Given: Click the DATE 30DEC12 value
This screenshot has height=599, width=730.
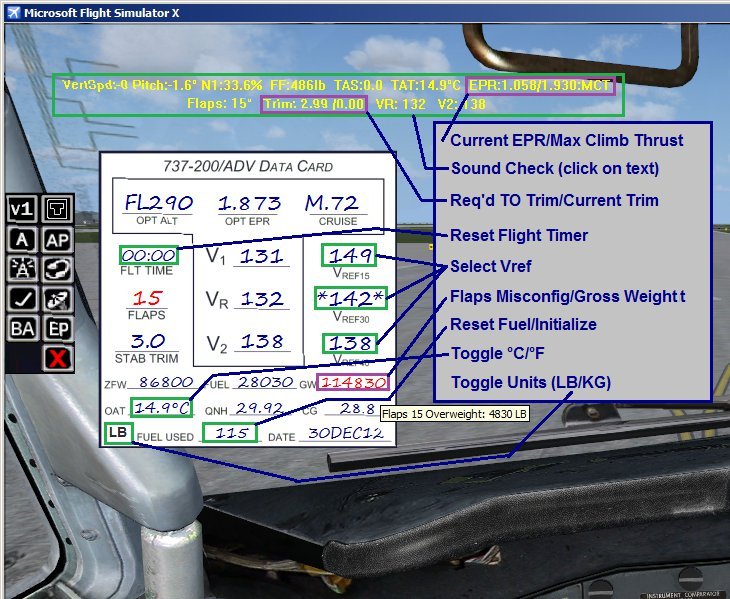Looking at the screenshot, I should click(x=346, y=433).
